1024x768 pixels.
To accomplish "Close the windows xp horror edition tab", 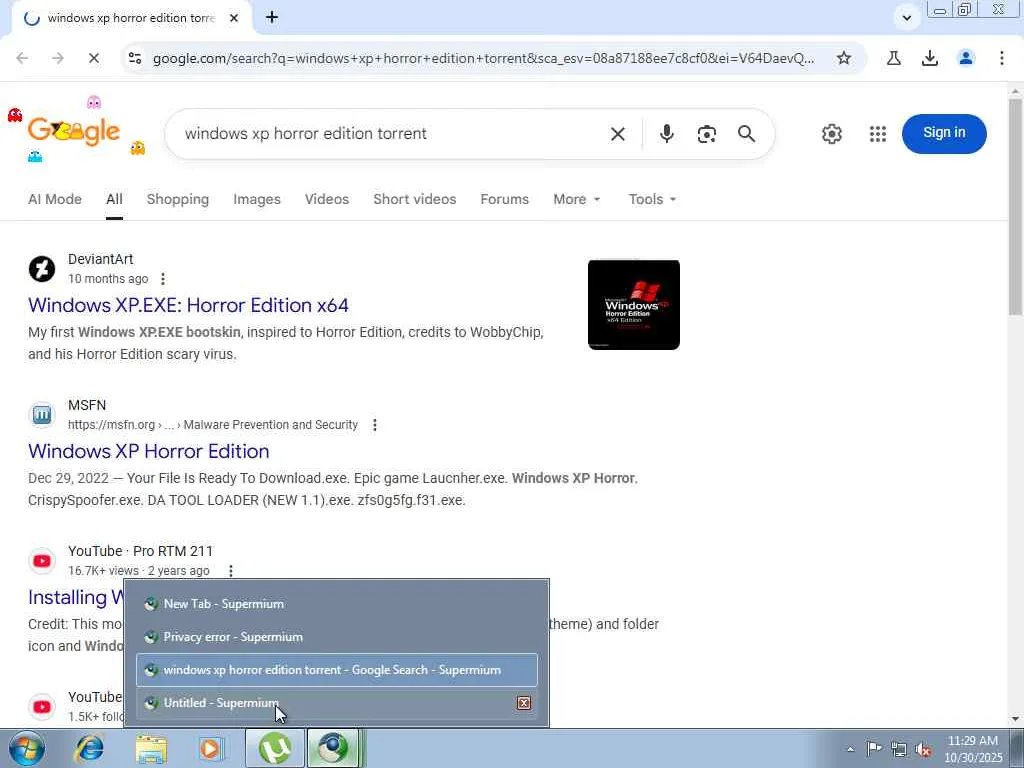I will [x=234, y=18].
